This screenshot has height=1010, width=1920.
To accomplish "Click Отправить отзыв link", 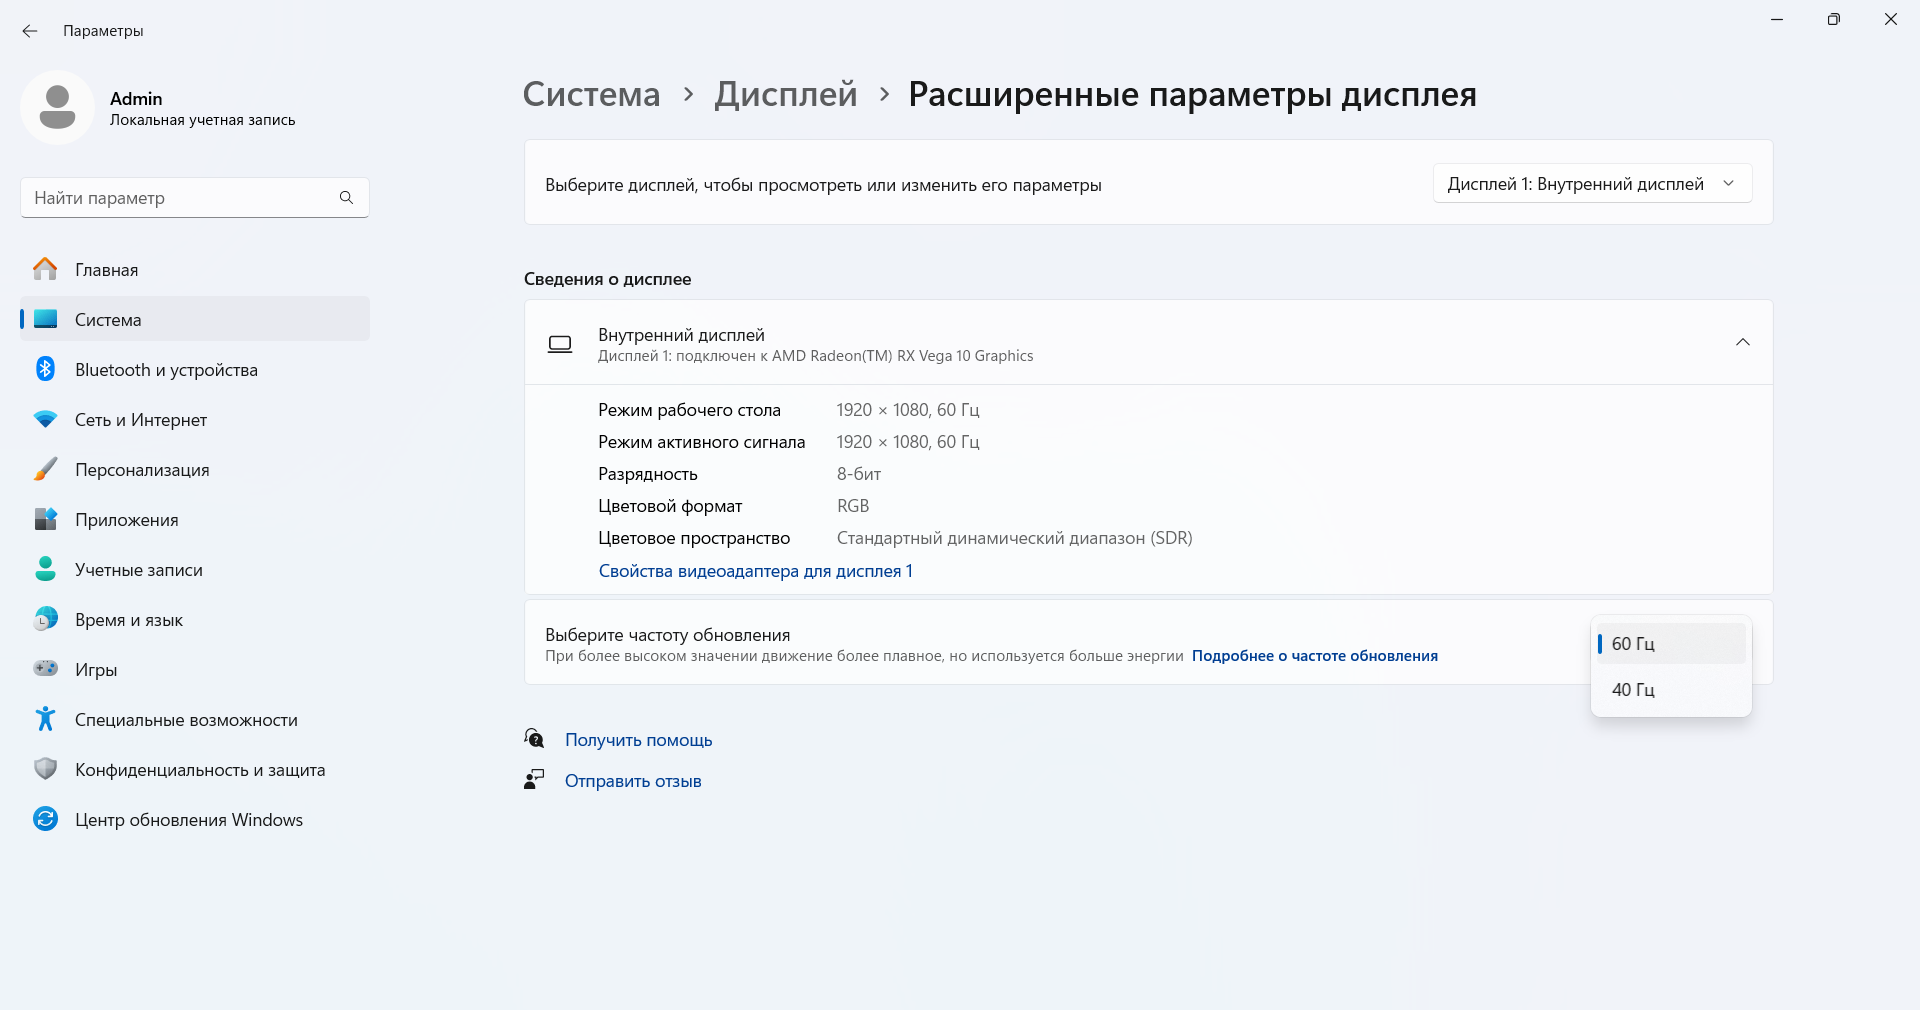I will (633, 781).
